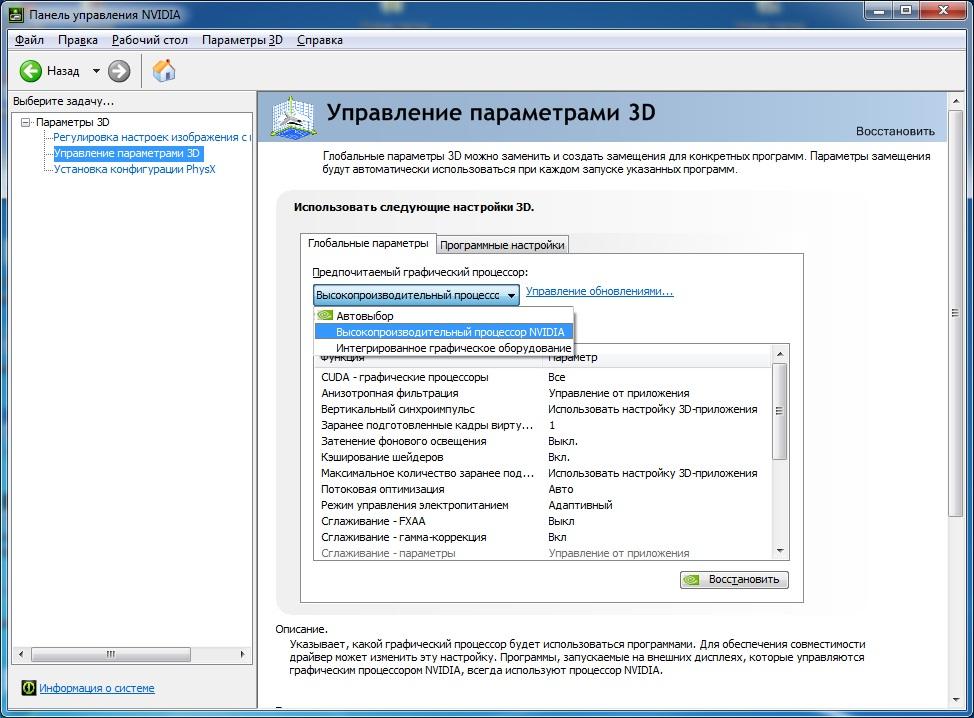Select the Вертикальный синхроимпульс setting row

(543, 409)
